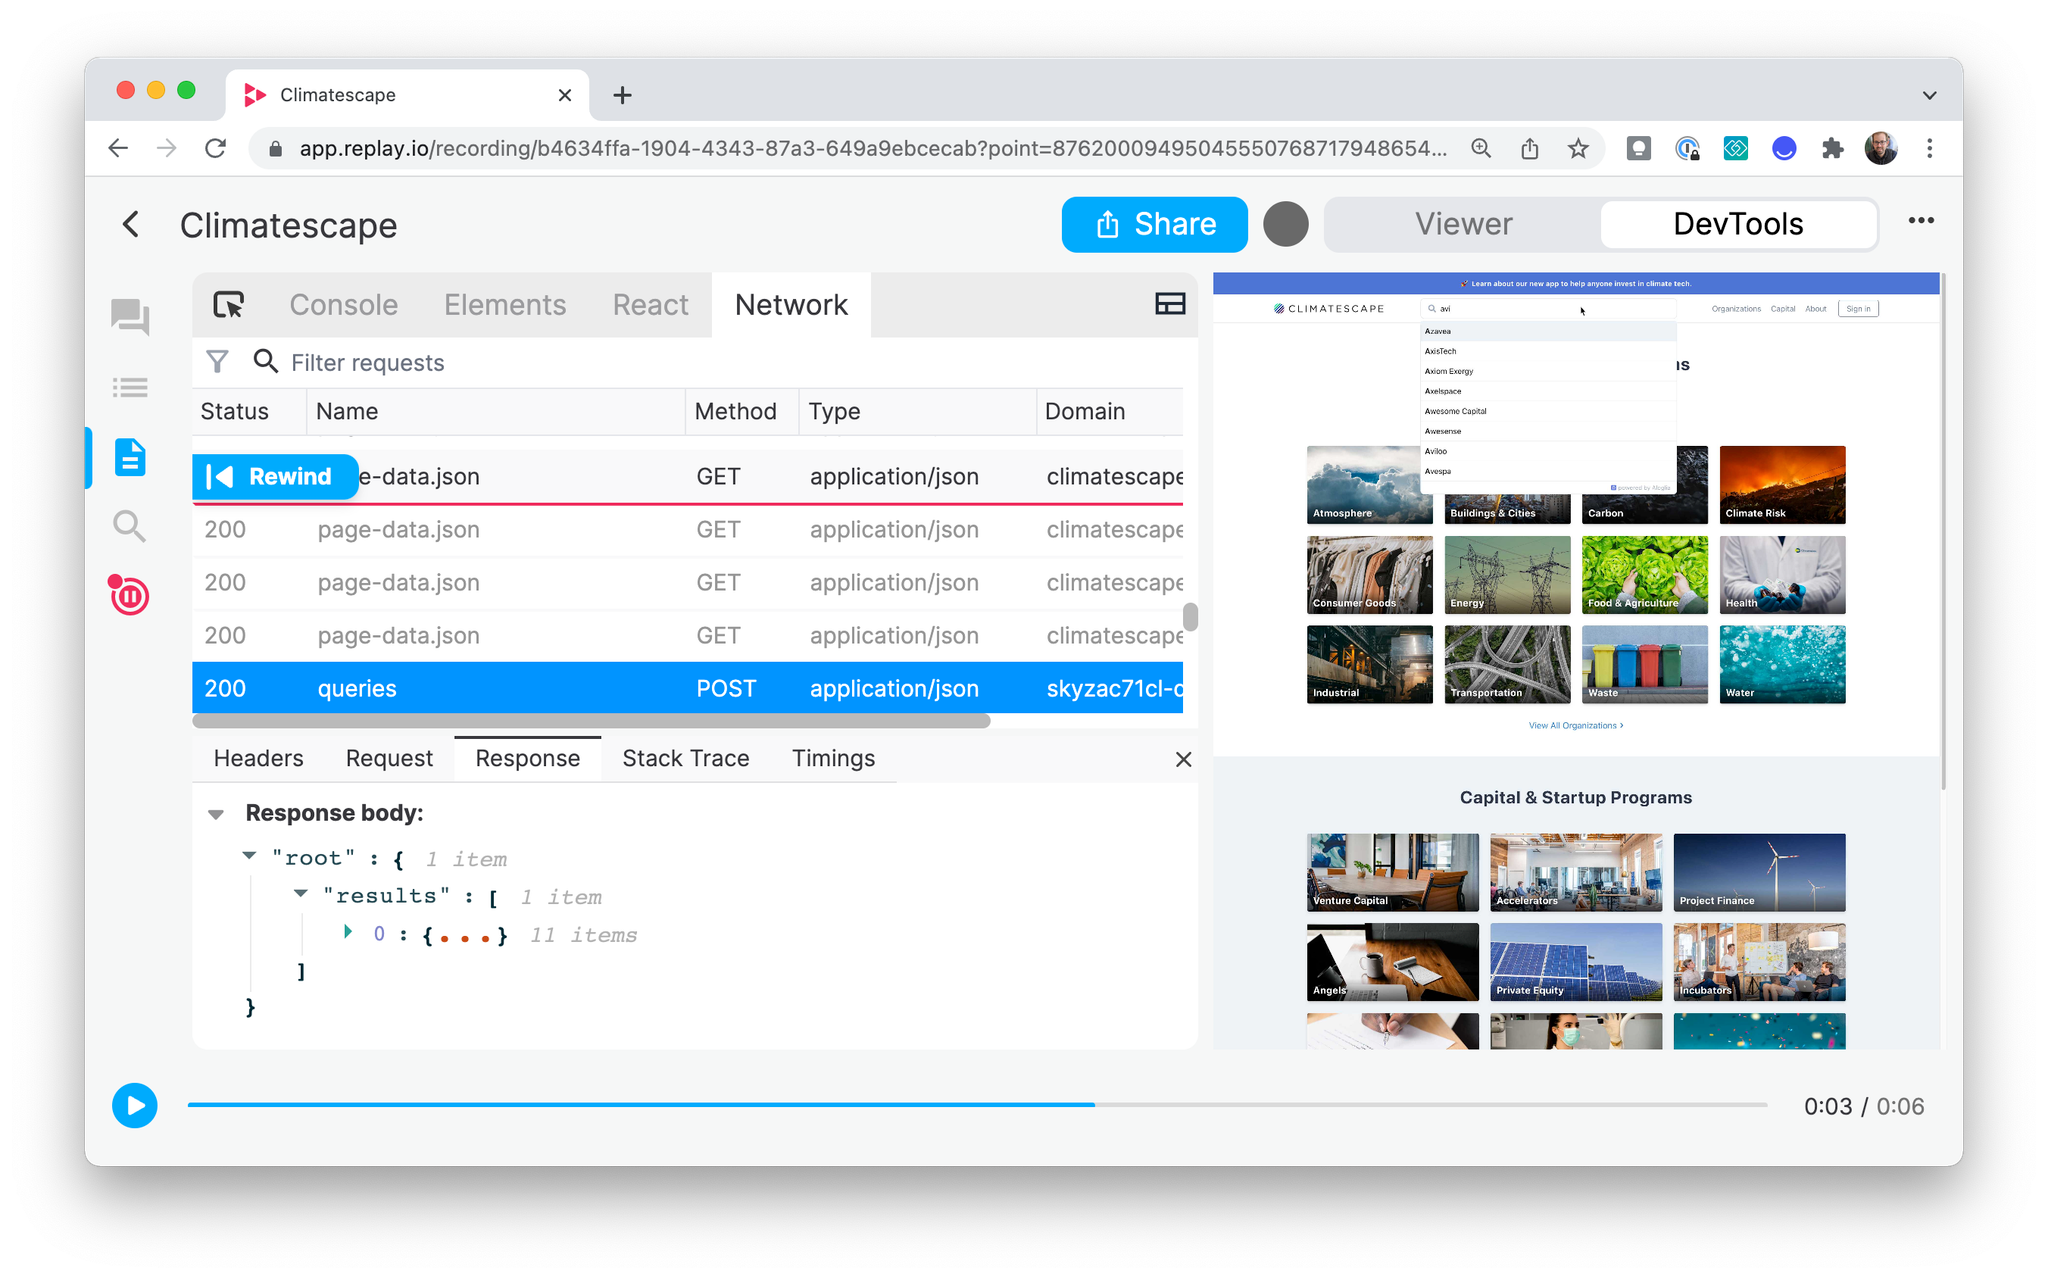Switch to the Viewer mode
The width and height of the screenshot is (2048, 1278).
click(1463, 224)
